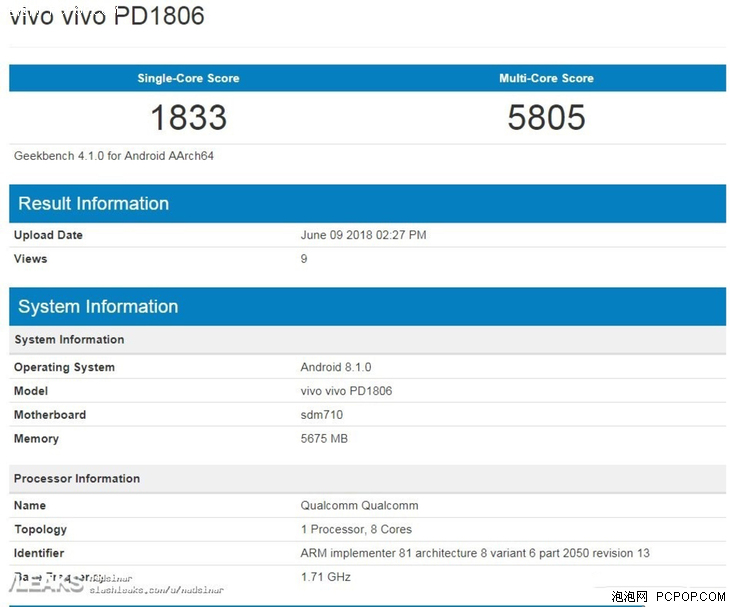Click the 'Android 8.1.0' value
Image resolution: width=730 pixels, height=607 pixels.
336,367
